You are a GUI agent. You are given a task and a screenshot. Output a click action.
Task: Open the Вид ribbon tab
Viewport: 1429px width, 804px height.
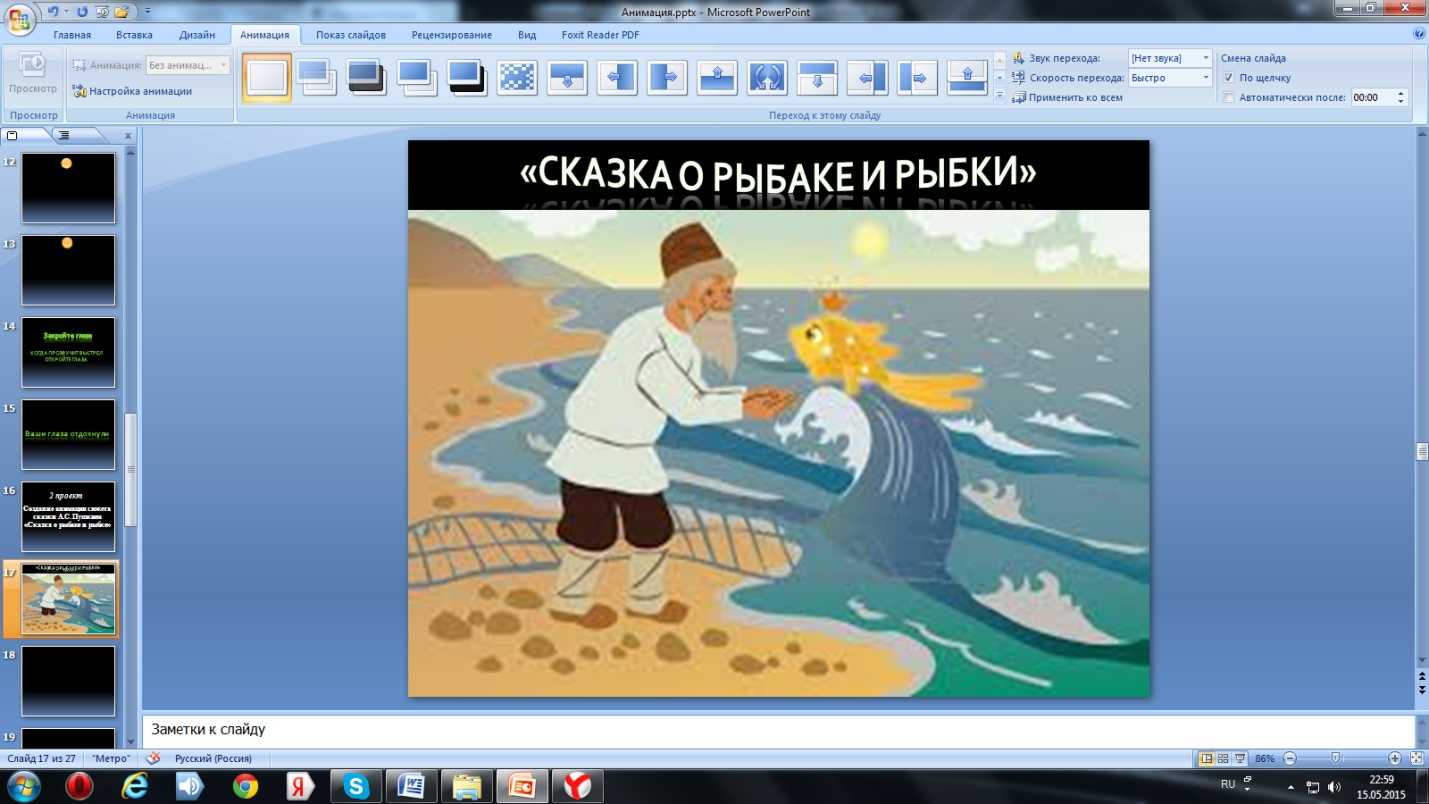click(527, 35)
